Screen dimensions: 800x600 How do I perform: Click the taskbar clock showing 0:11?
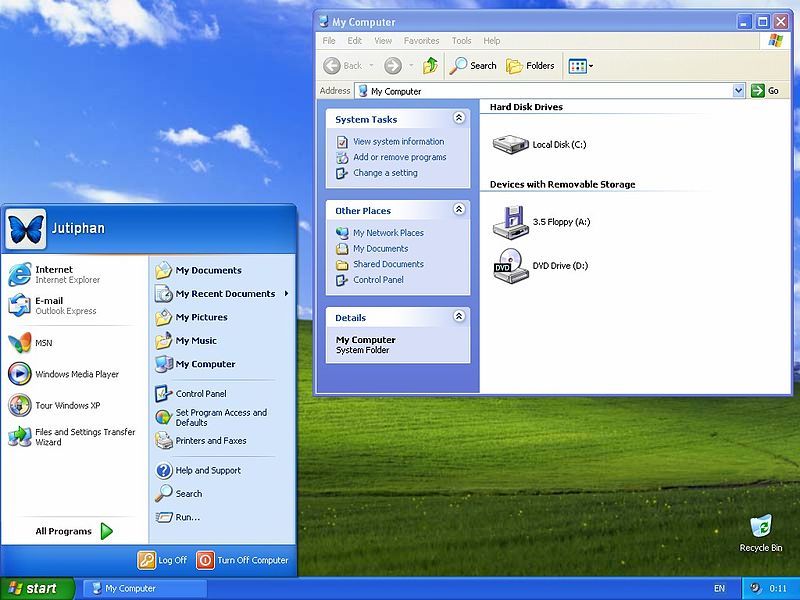(778, 589)
